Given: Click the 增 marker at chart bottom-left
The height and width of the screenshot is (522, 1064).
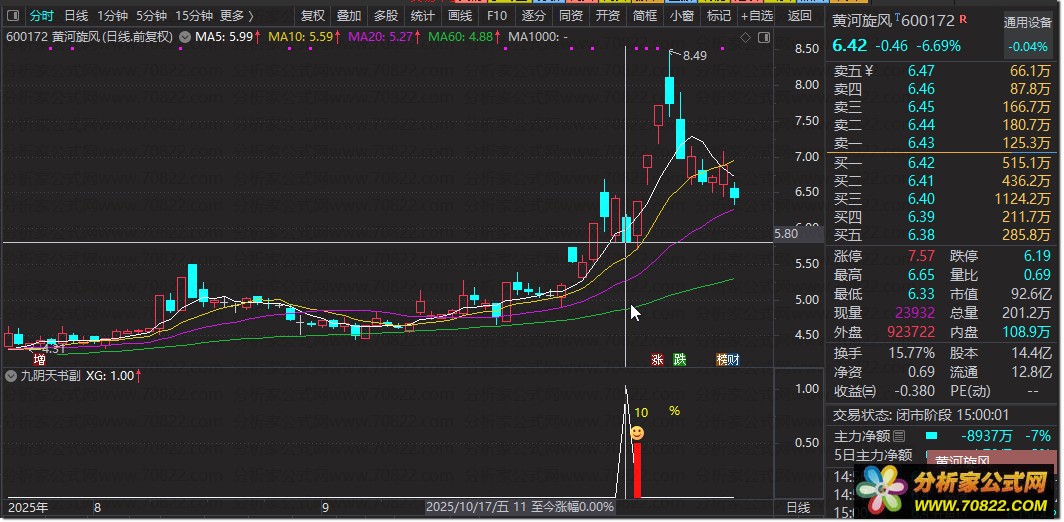Looking at the screenshot, I should [39, 359].
